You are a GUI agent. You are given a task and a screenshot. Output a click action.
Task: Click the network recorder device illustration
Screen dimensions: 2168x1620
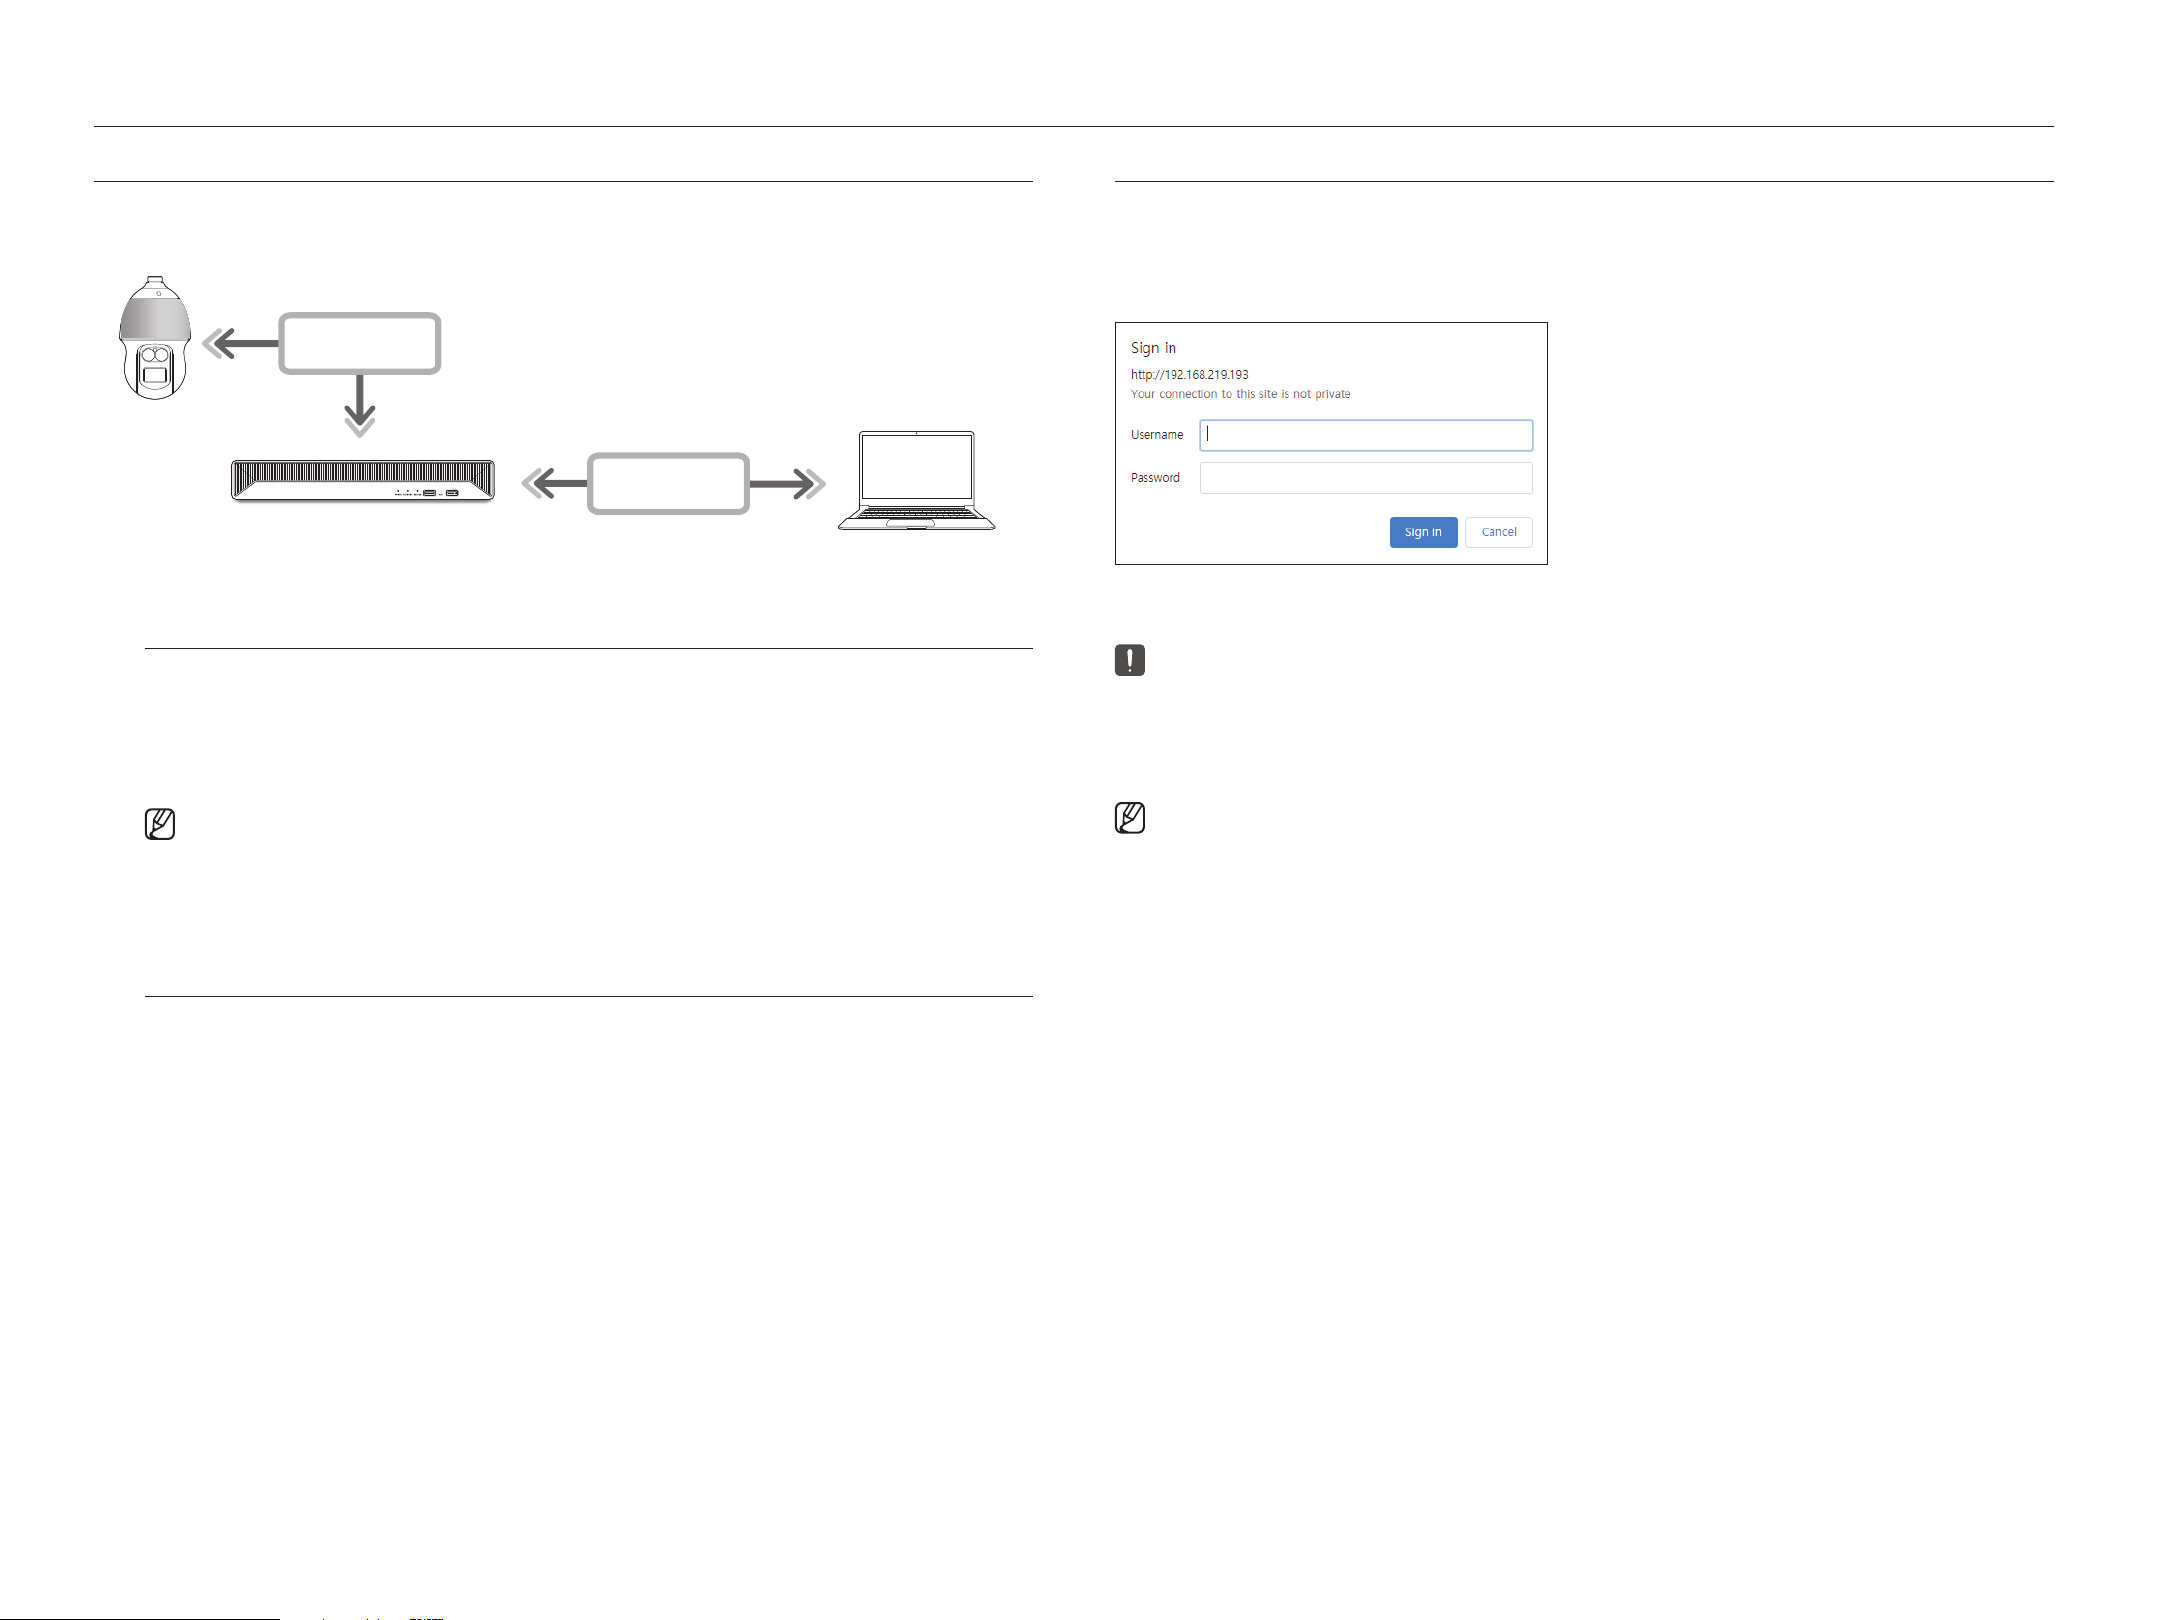pyautogui.click(x=363, y=481)
